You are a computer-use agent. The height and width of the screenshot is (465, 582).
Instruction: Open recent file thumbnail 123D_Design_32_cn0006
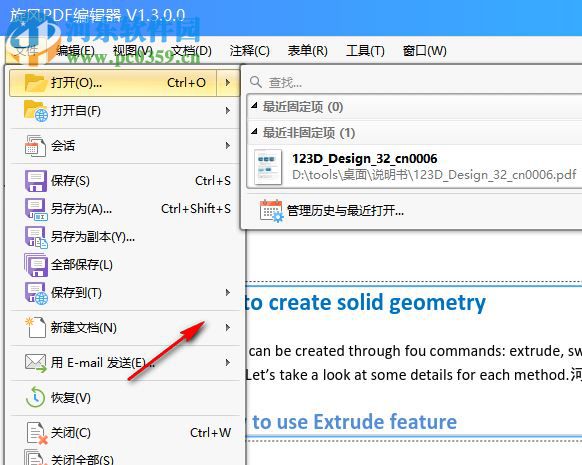coord(268,167)
